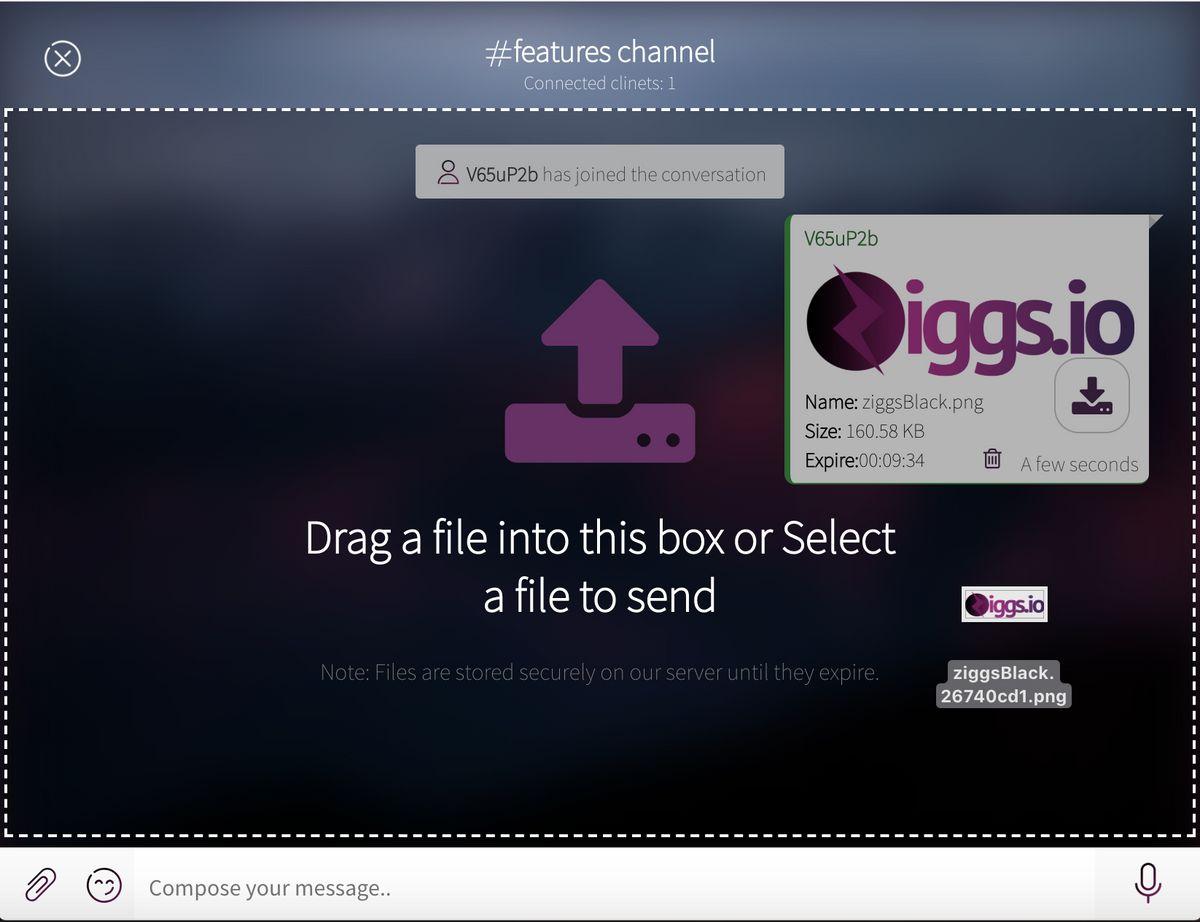Image resolution: width=1200 pixels, height=922 pixels.
Task: Click the user icon in join notification
Action: click(x=448, y=173)
